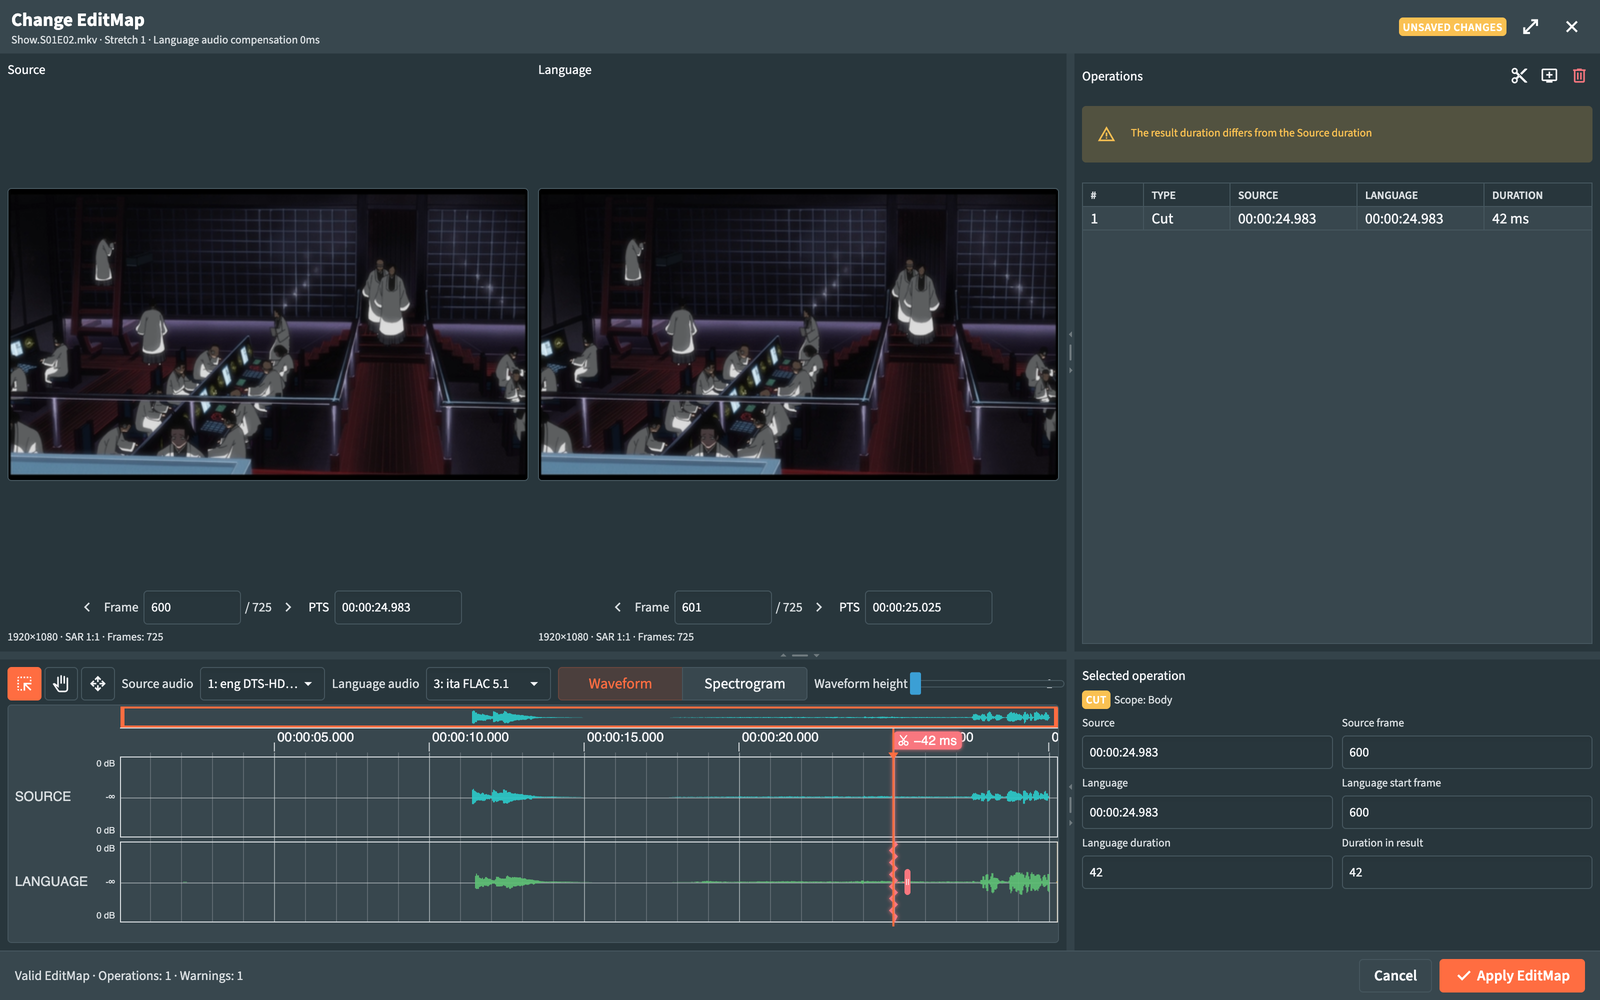Click the CUT scope badge
The width and height of the screenshot is (1600, 1000).
pyautogui.click(x=1096, y=700)
